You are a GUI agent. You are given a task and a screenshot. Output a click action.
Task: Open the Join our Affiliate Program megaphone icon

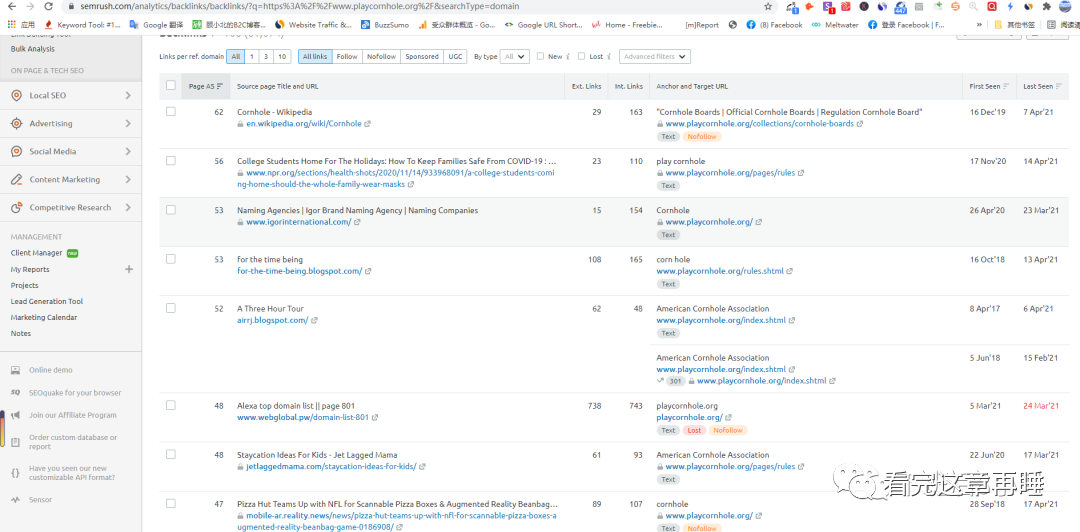[15, 415]
